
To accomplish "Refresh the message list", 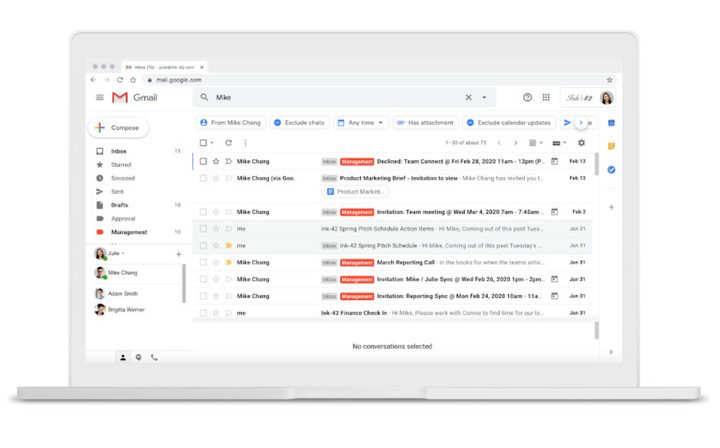I will point(228,143).
